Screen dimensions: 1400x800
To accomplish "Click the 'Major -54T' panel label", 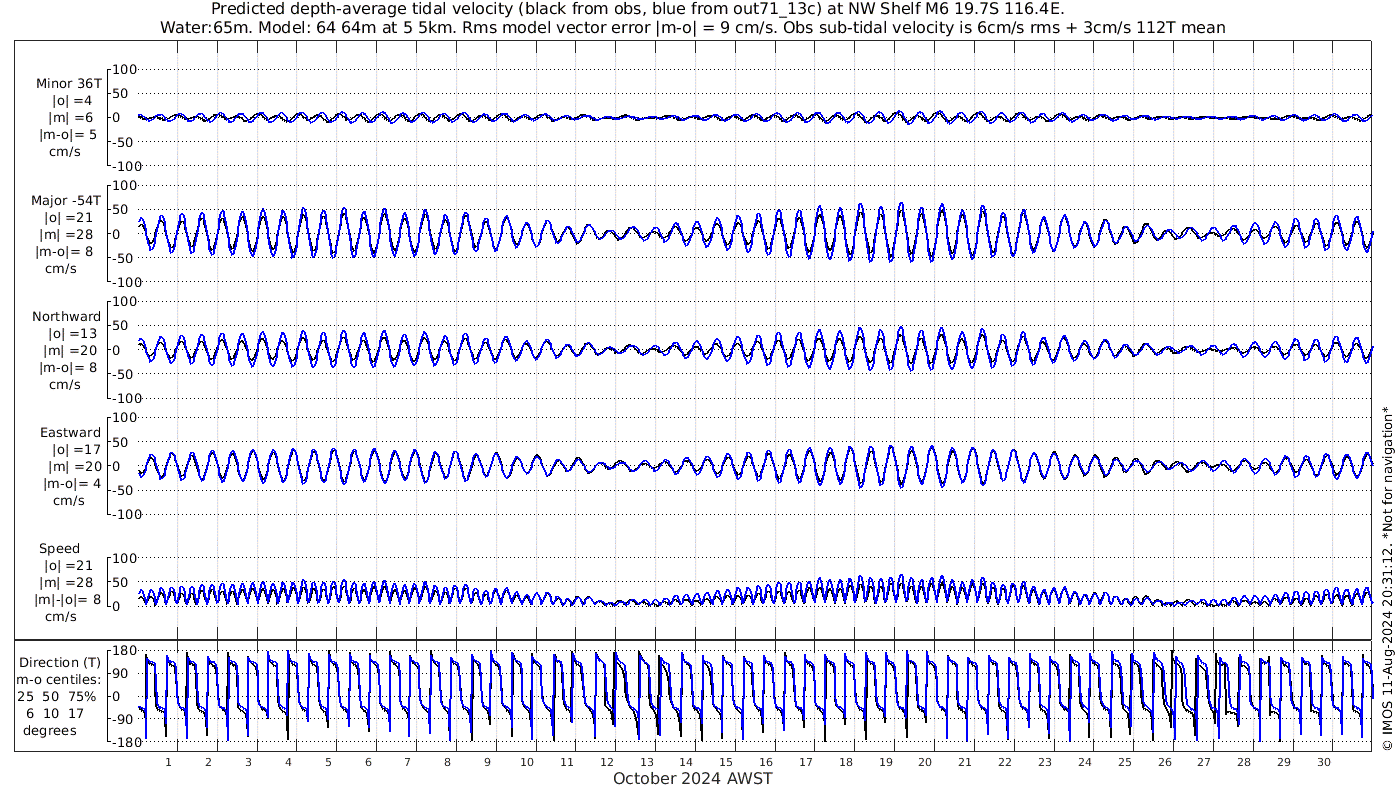I will click(66, 201).
